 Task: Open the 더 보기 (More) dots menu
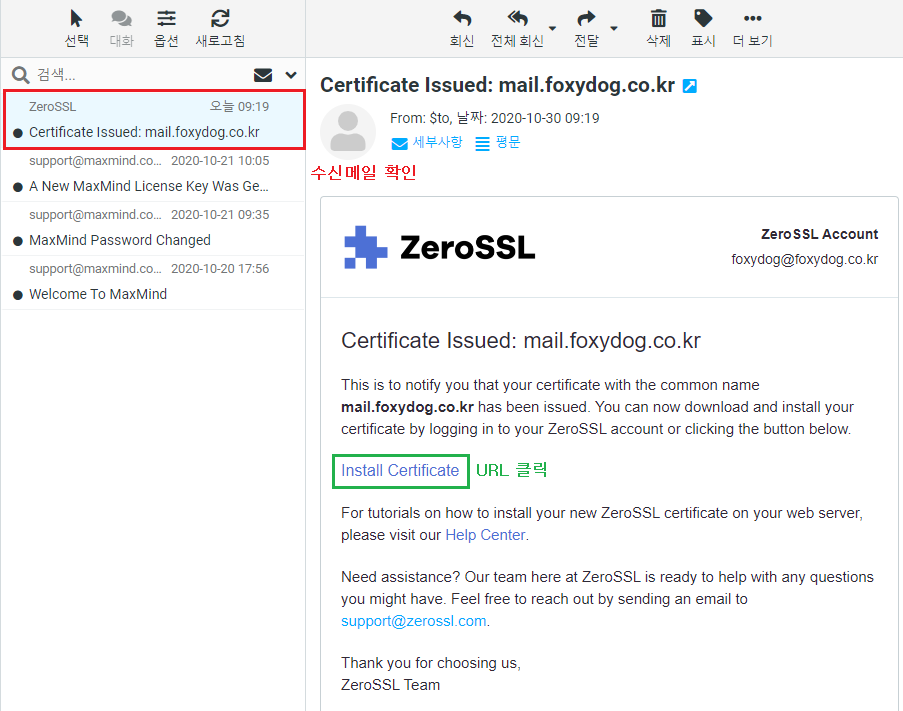[753, 19]
